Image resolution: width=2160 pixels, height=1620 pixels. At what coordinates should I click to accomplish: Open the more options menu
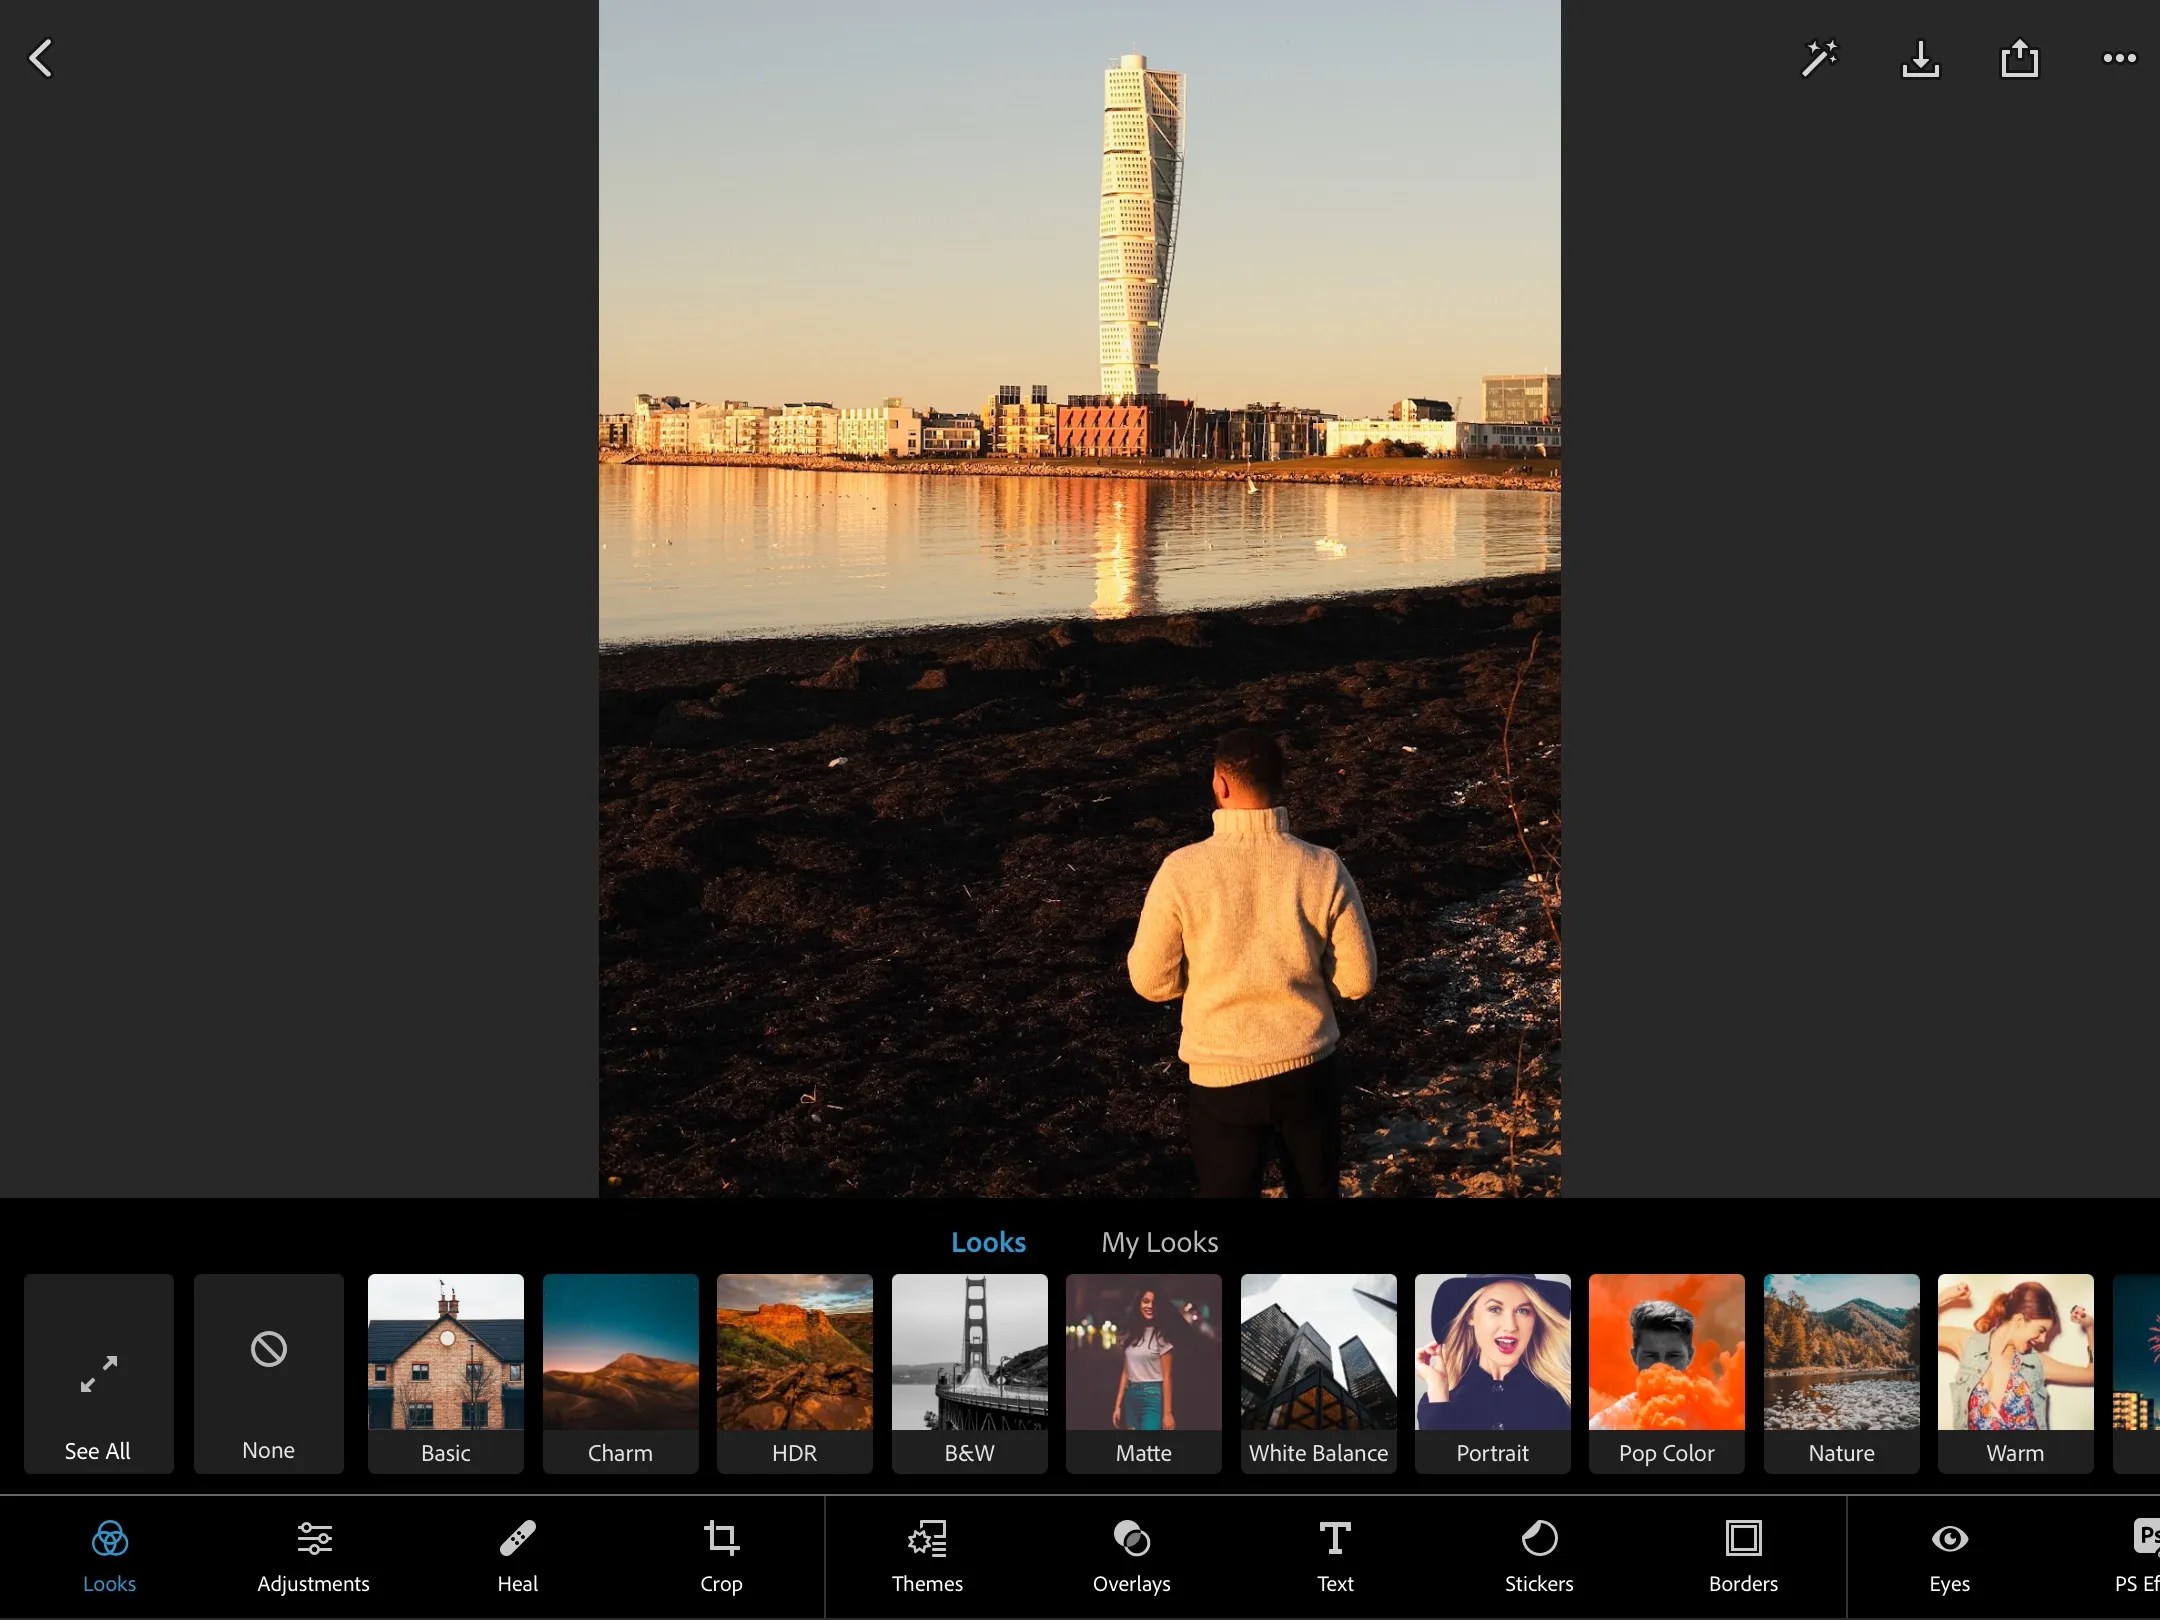pyautogui.click(x=2119, y=58)
